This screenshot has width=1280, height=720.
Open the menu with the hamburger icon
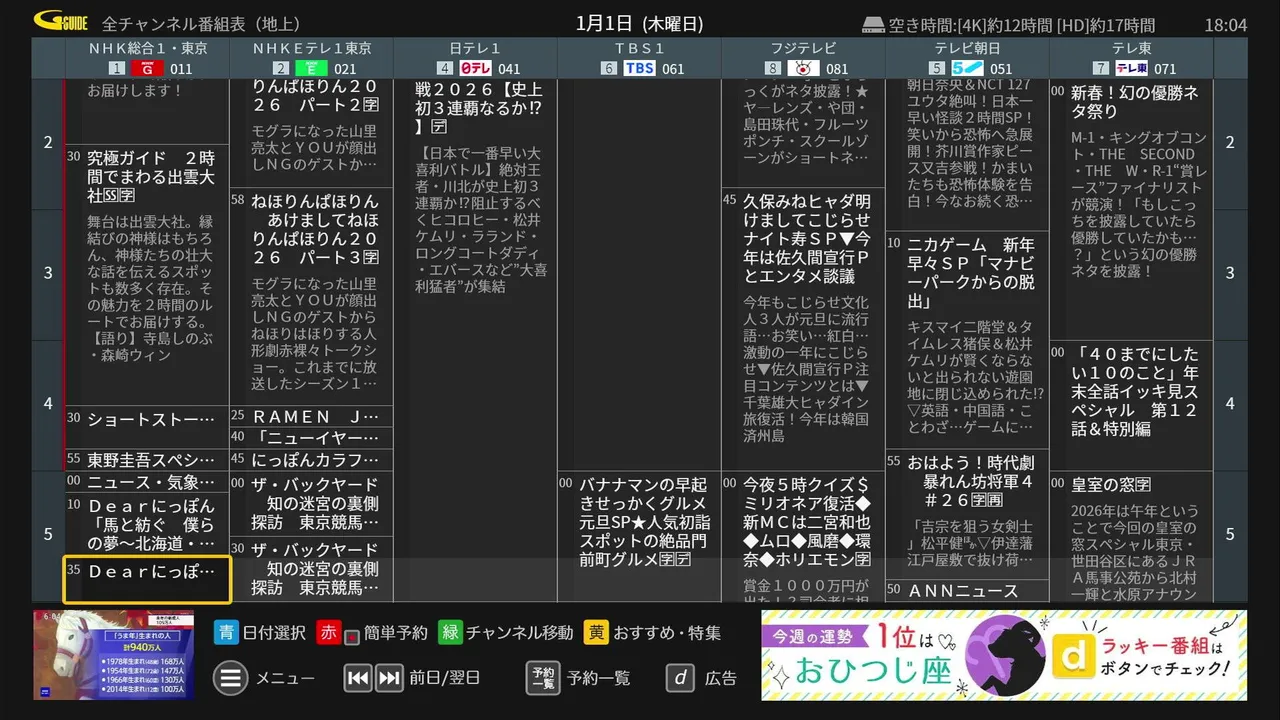tap(230, 678)
